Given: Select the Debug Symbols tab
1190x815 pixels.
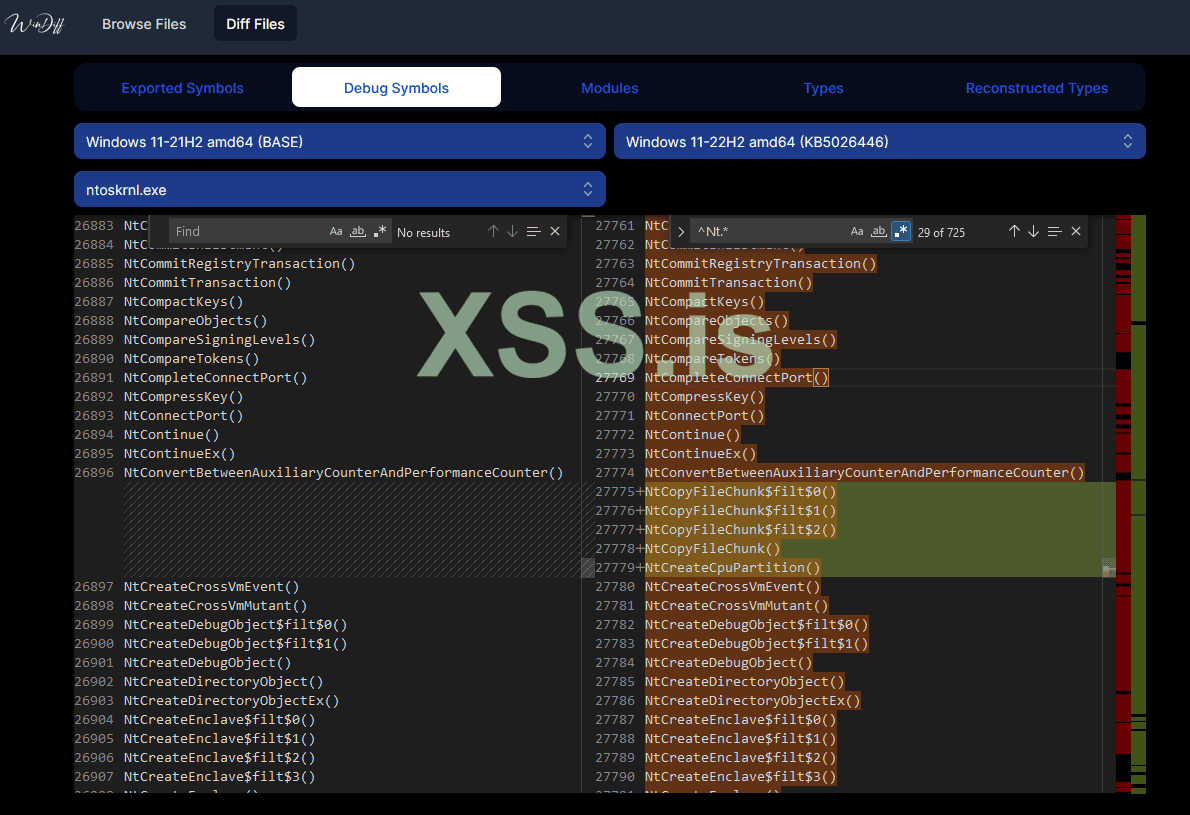Looking at the screenshot, I should (396, 88).
